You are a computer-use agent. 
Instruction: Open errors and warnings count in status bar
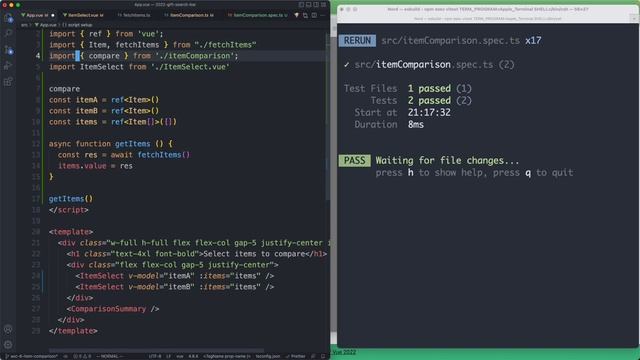[x=82, y=356]
